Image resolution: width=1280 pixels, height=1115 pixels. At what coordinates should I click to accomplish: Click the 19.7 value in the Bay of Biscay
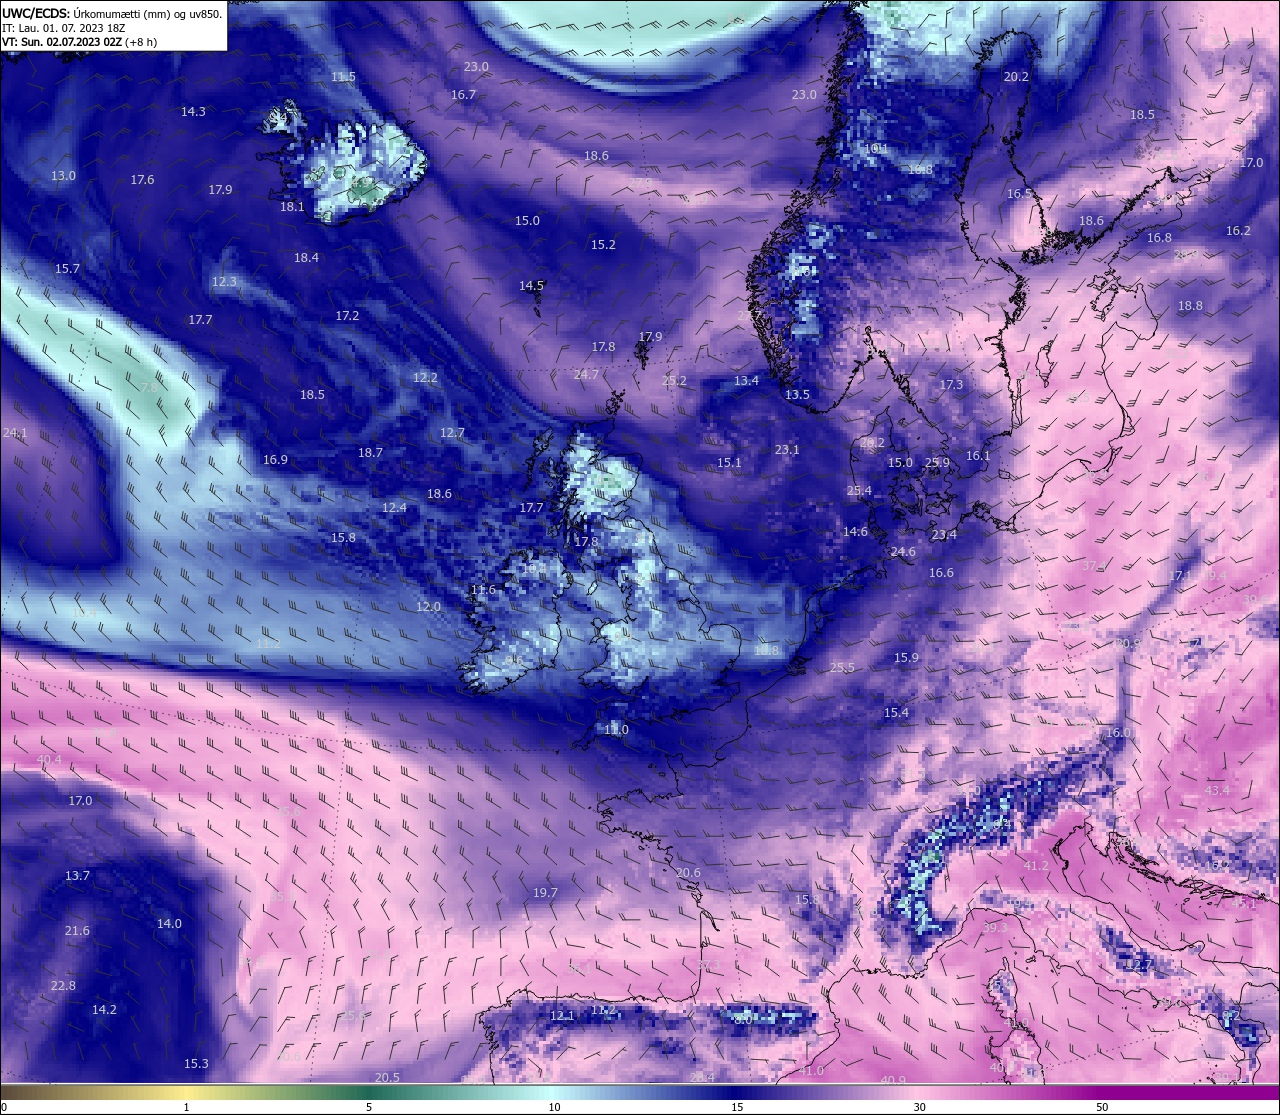545,892
